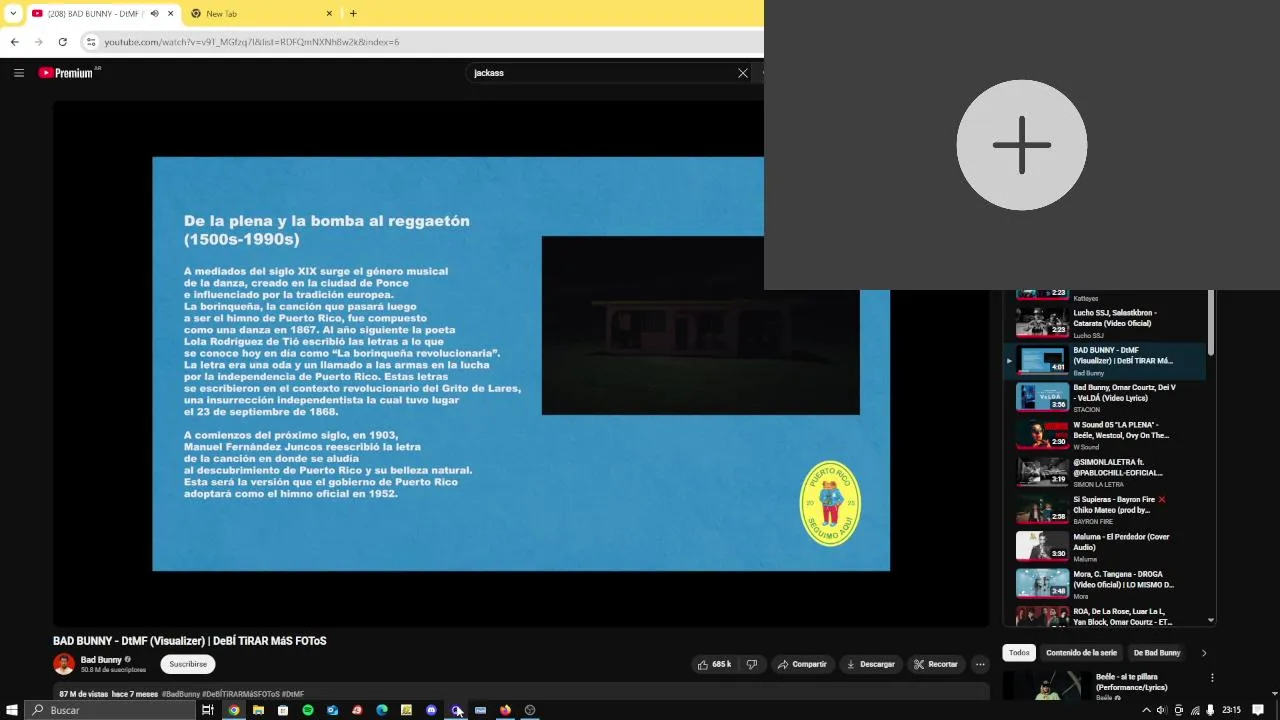Open Windows Task View
Viewport: 1280px width, 720px height.
coord(208,710)
